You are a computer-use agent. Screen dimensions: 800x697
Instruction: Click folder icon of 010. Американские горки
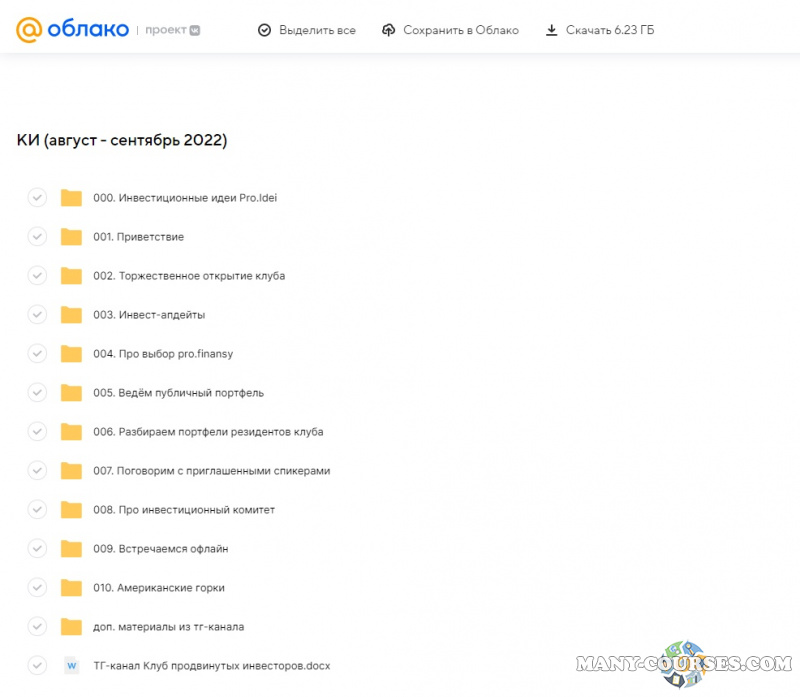point(71,588)
